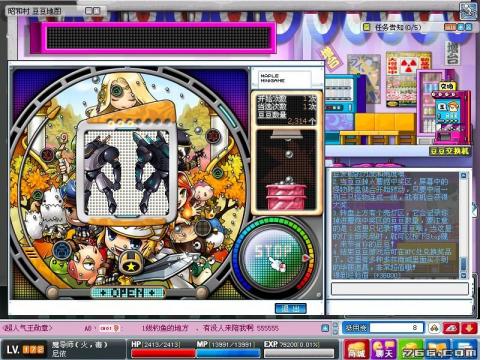The image size is (482, 360).
Task: Open the world map icon in top corner
Action: tap(468, 11)
